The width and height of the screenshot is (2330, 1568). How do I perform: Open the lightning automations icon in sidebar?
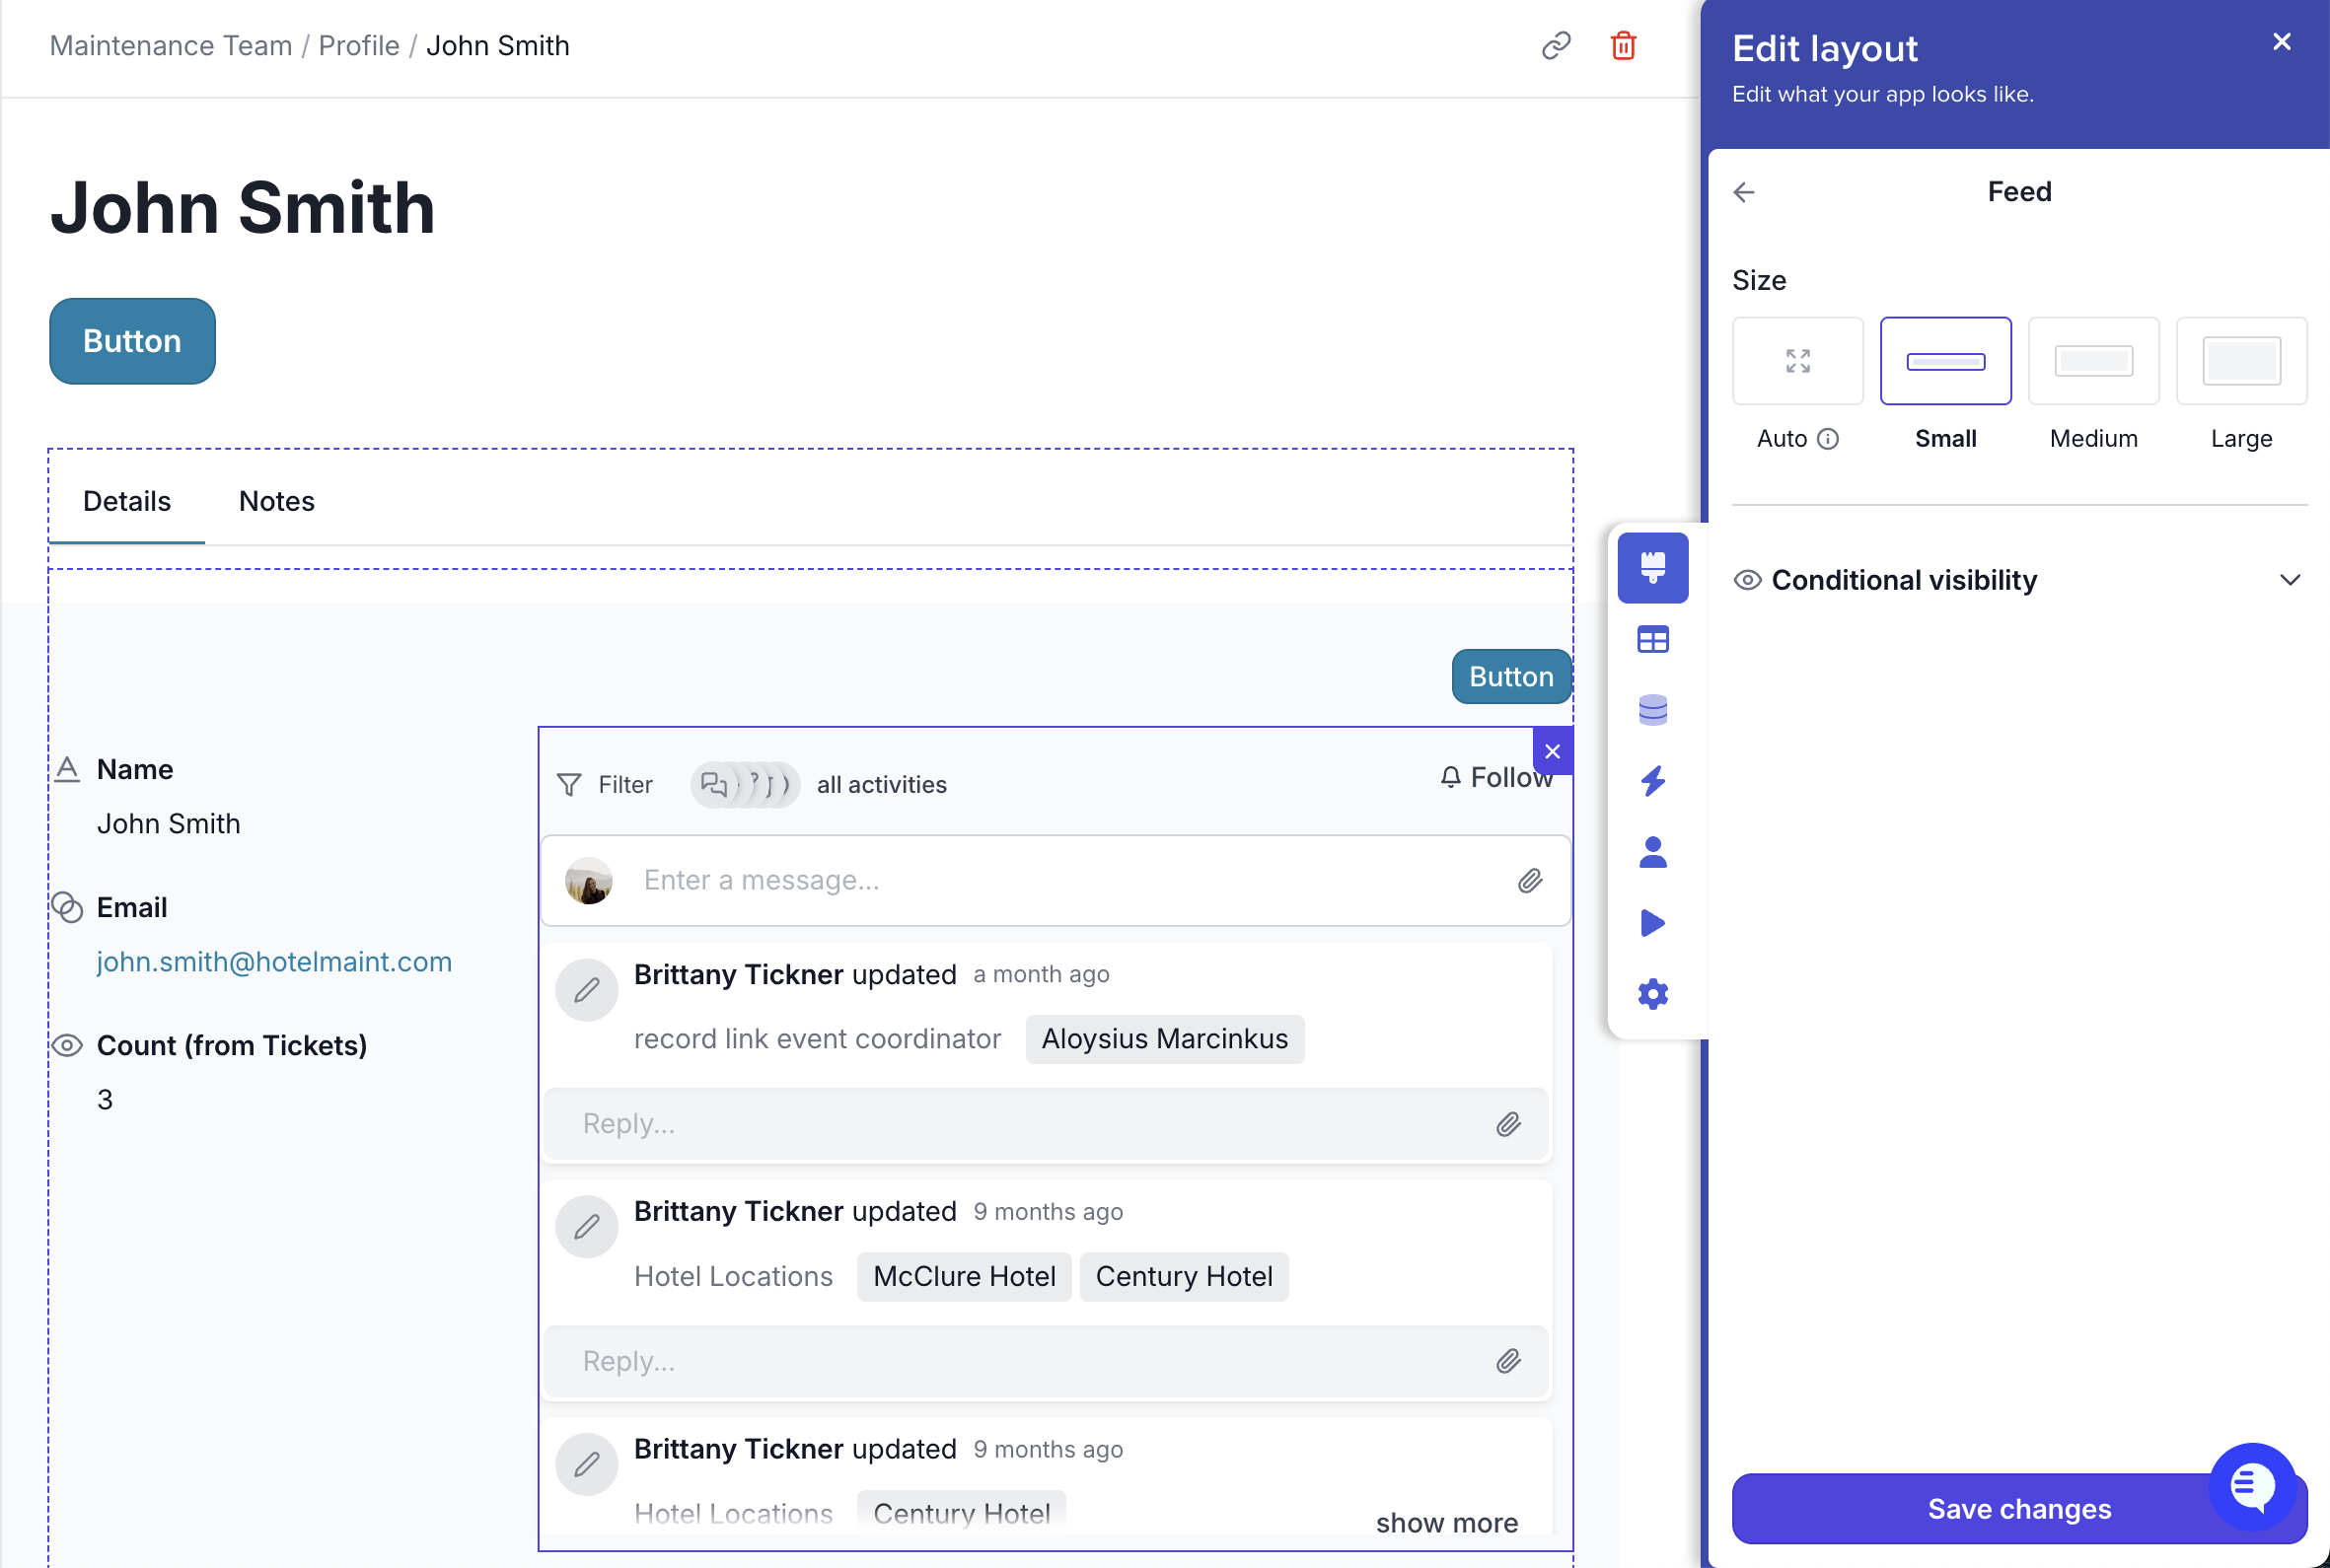click(1652, 781)
